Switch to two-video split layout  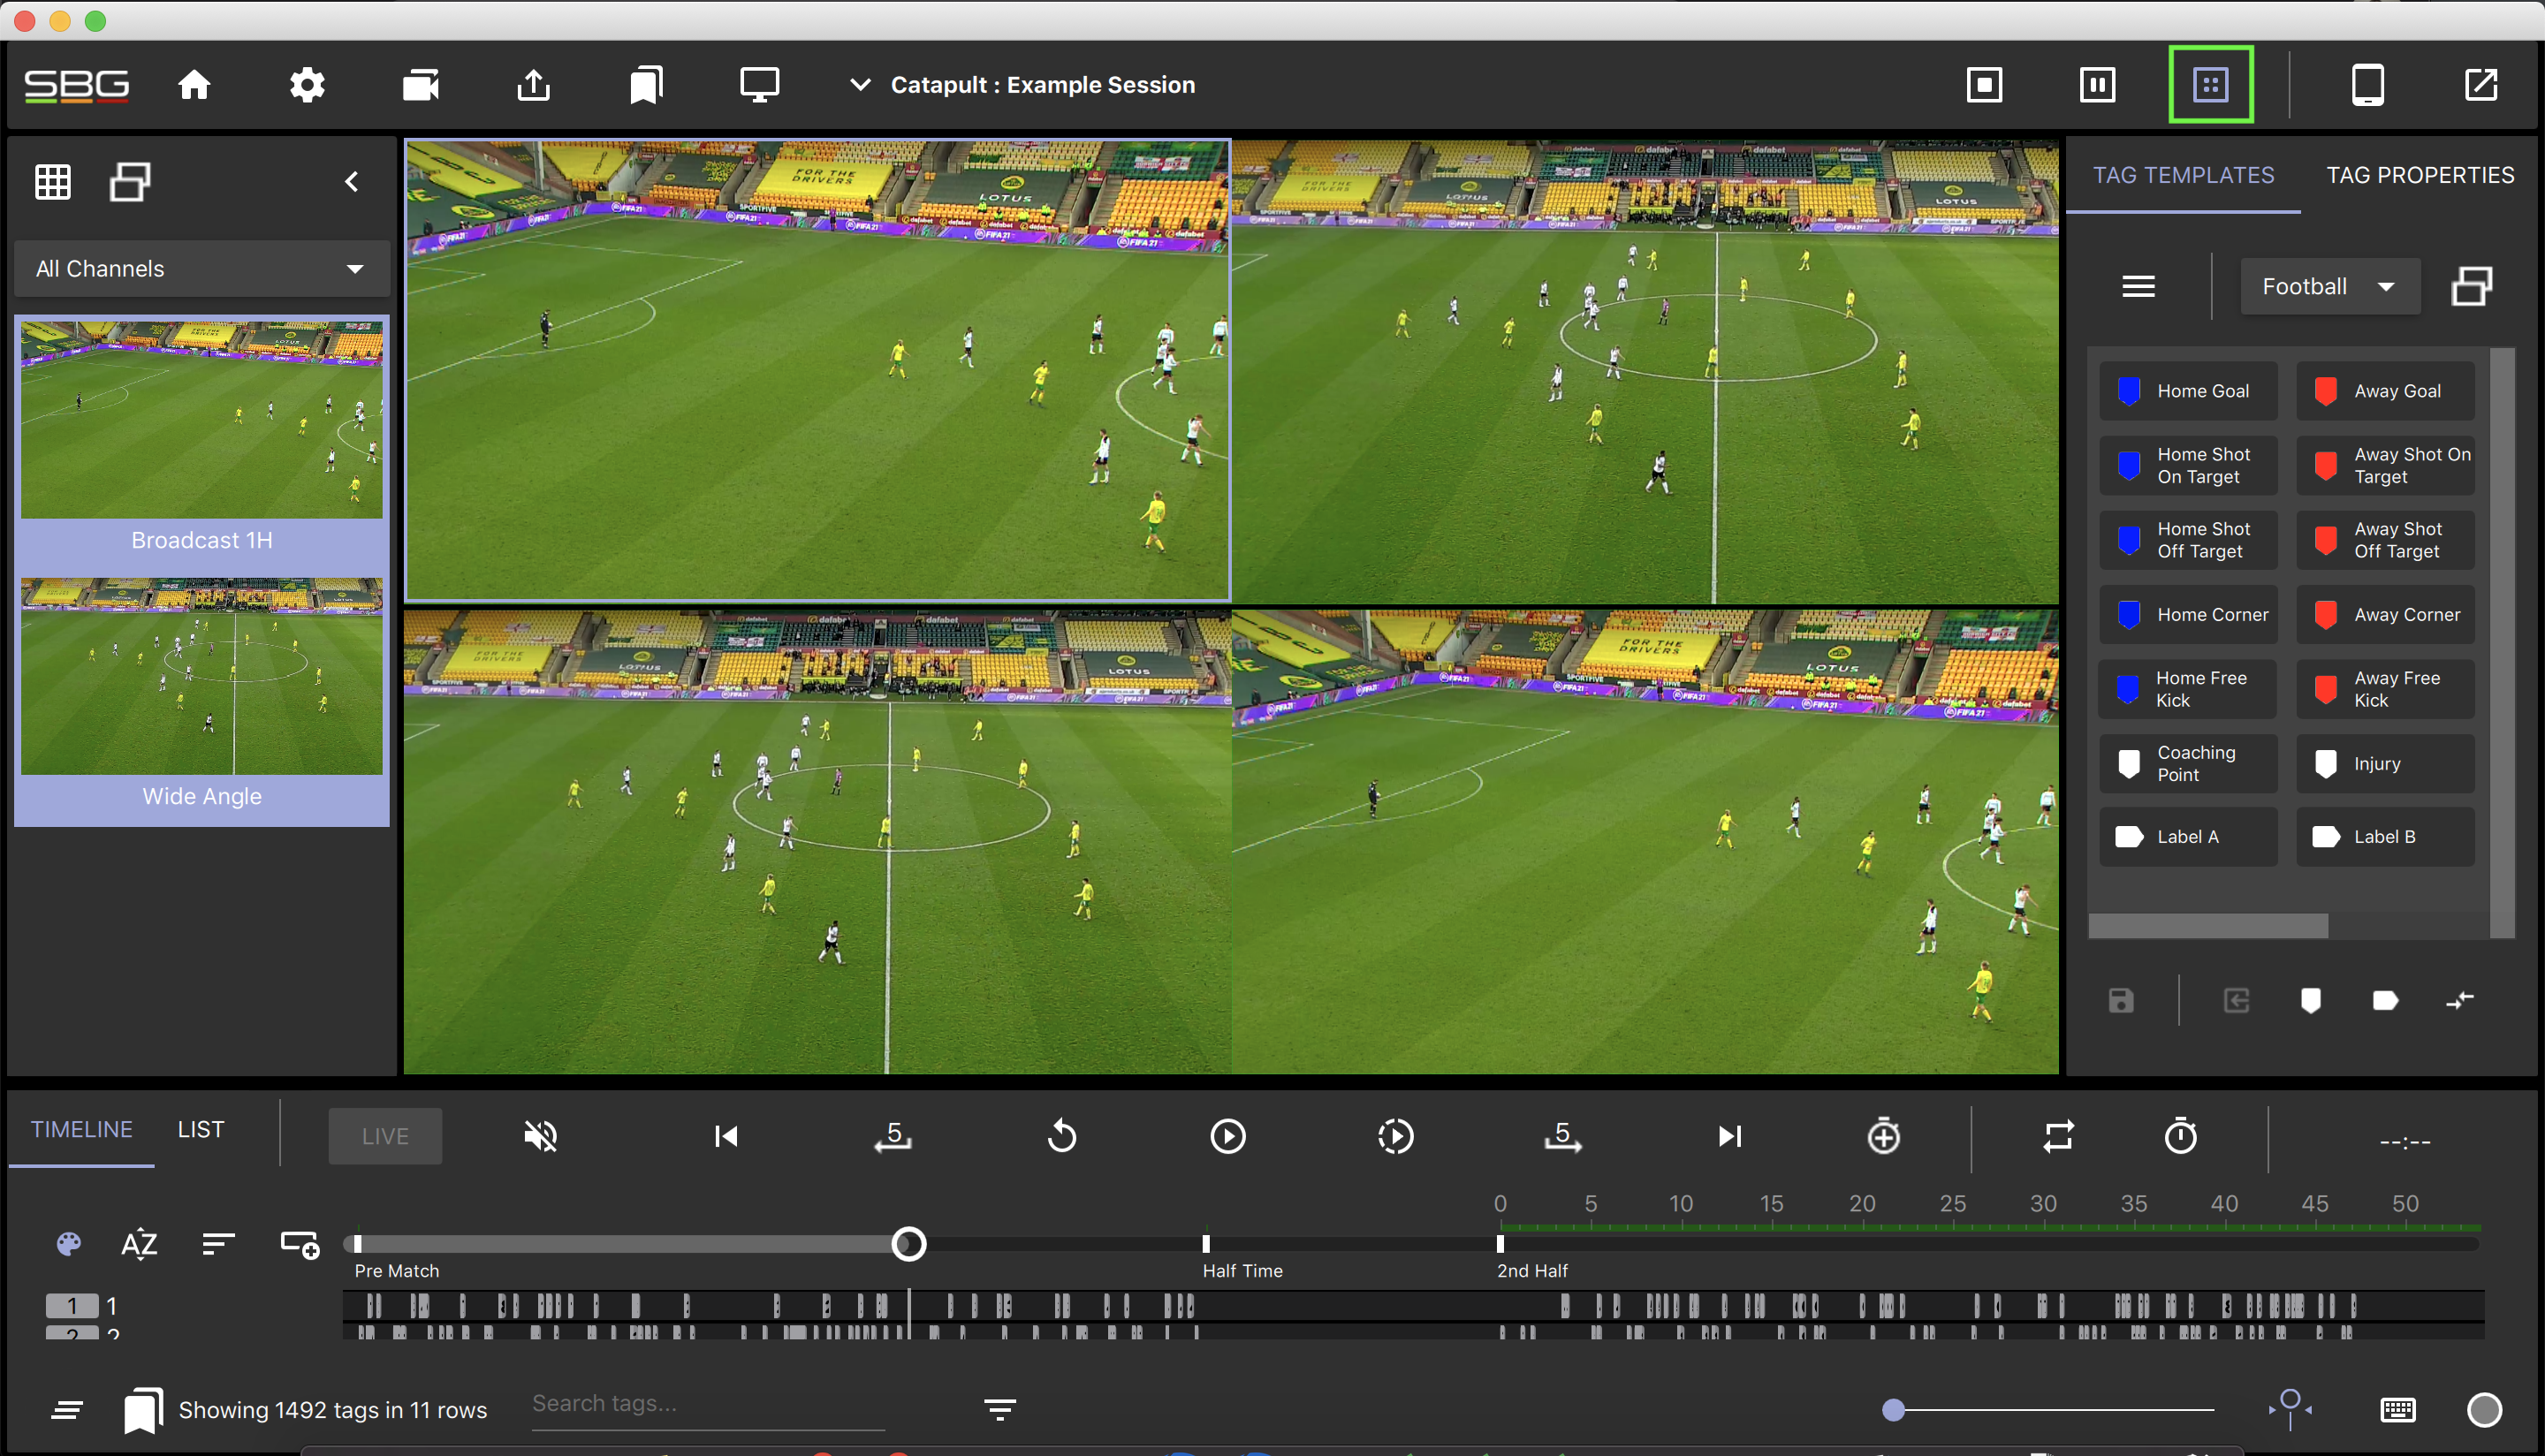[x=2097, y=85]
